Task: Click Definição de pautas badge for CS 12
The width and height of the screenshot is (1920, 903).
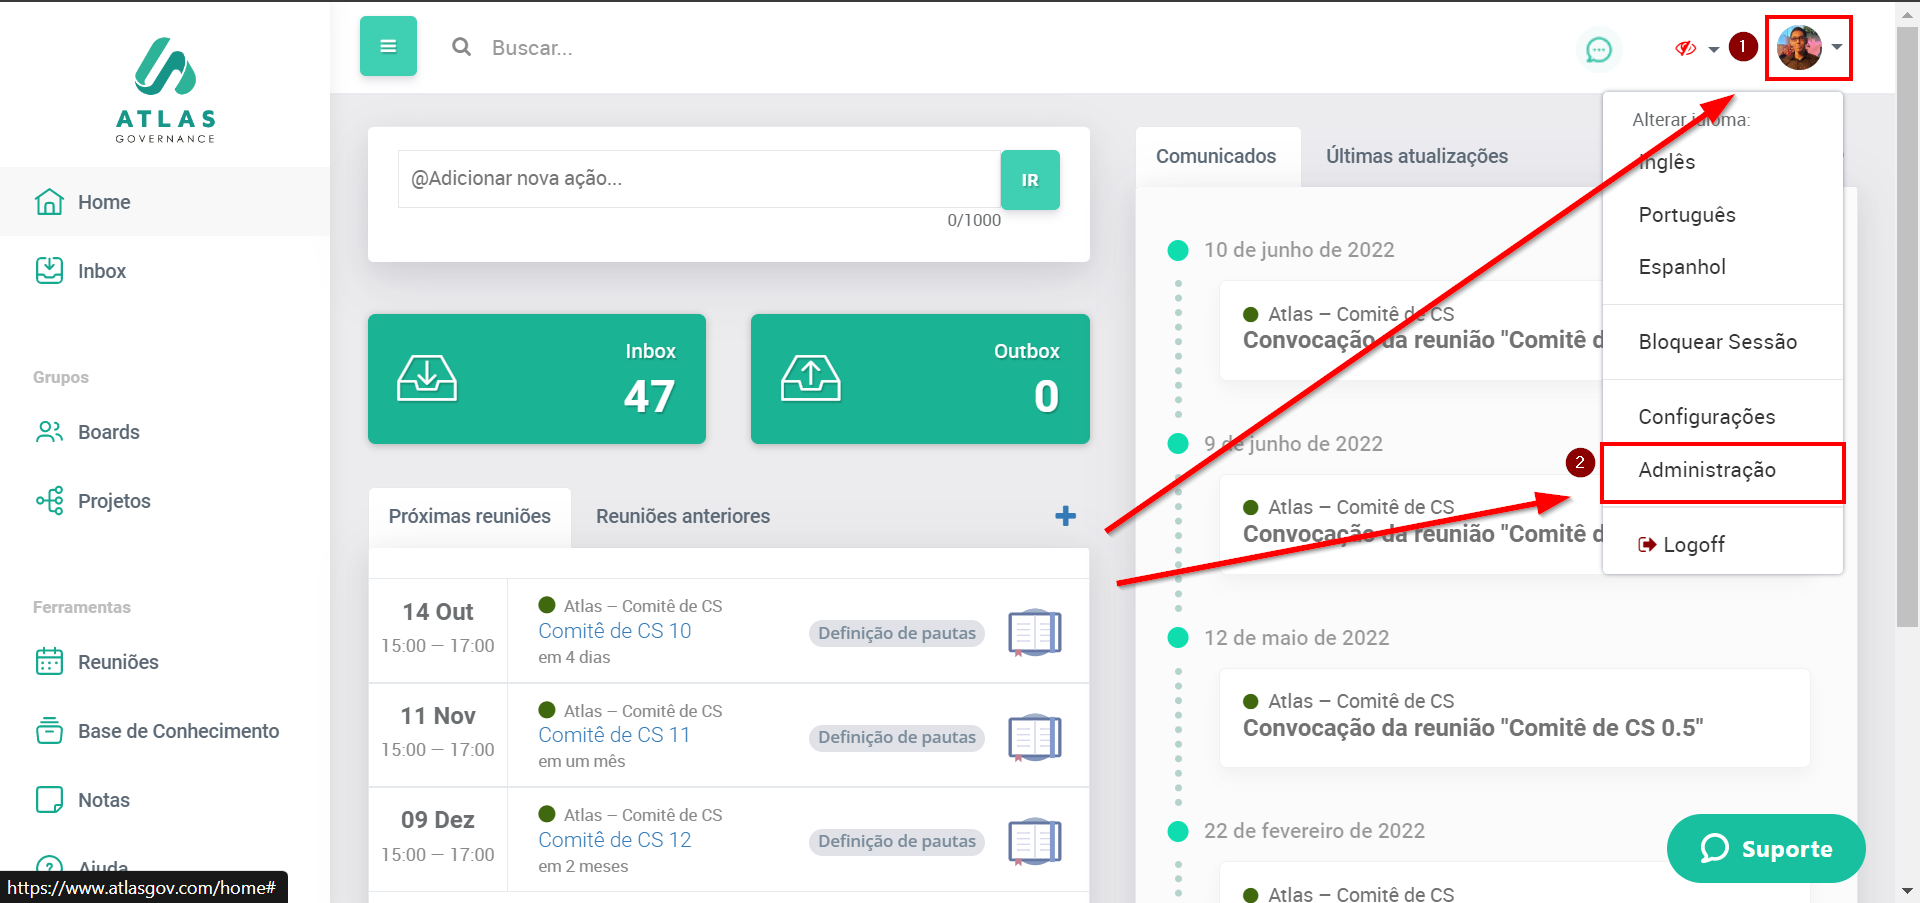Action: (897, 841)
